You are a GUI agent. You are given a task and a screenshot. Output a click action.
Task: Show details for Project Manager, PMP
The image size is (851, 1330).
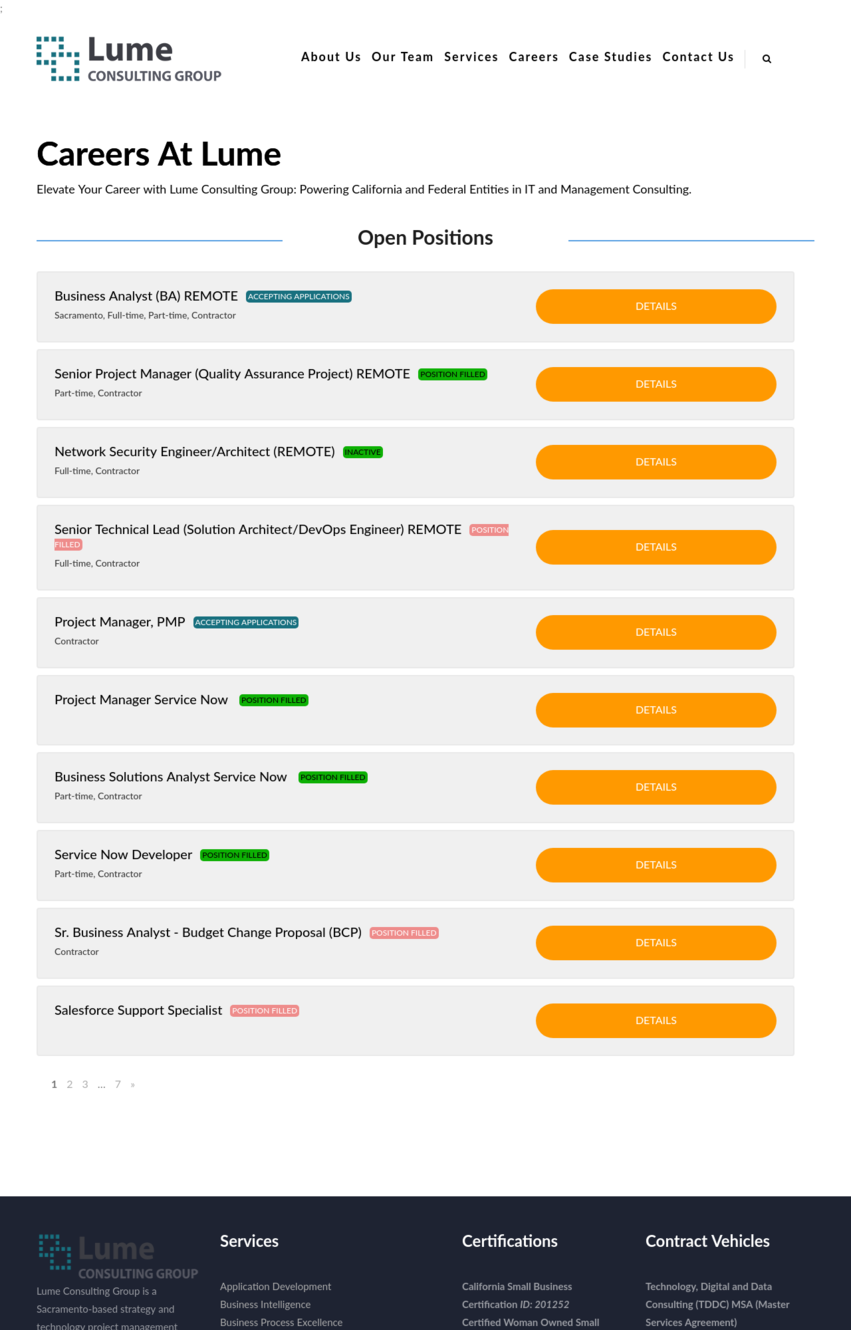click(x=655, y=632)
